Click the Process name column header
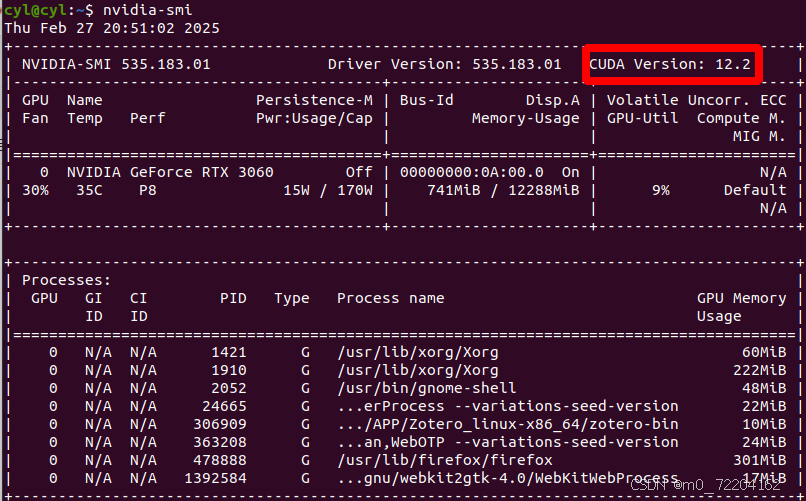The image size is (806, 501). (391, 299)
